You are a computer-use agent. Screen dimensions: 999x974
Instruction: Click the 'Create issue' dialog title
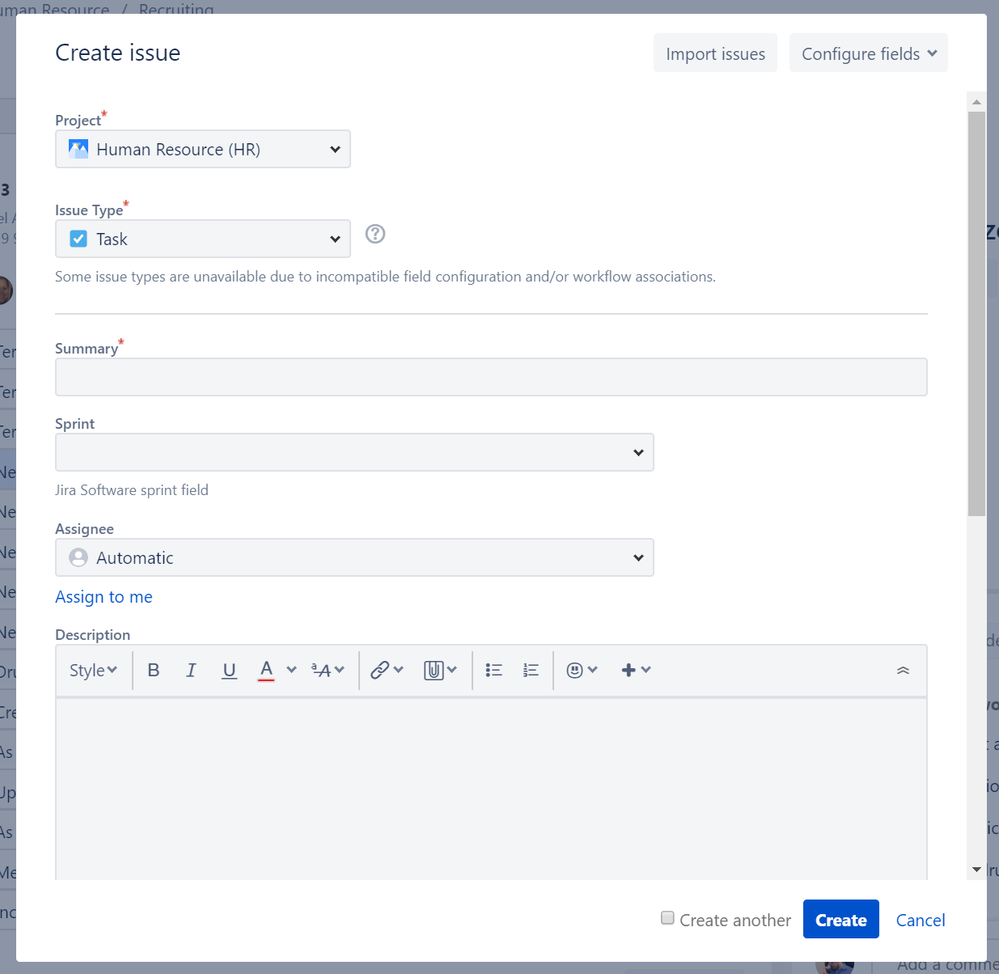pyautogui.click(x=118, y=53)
